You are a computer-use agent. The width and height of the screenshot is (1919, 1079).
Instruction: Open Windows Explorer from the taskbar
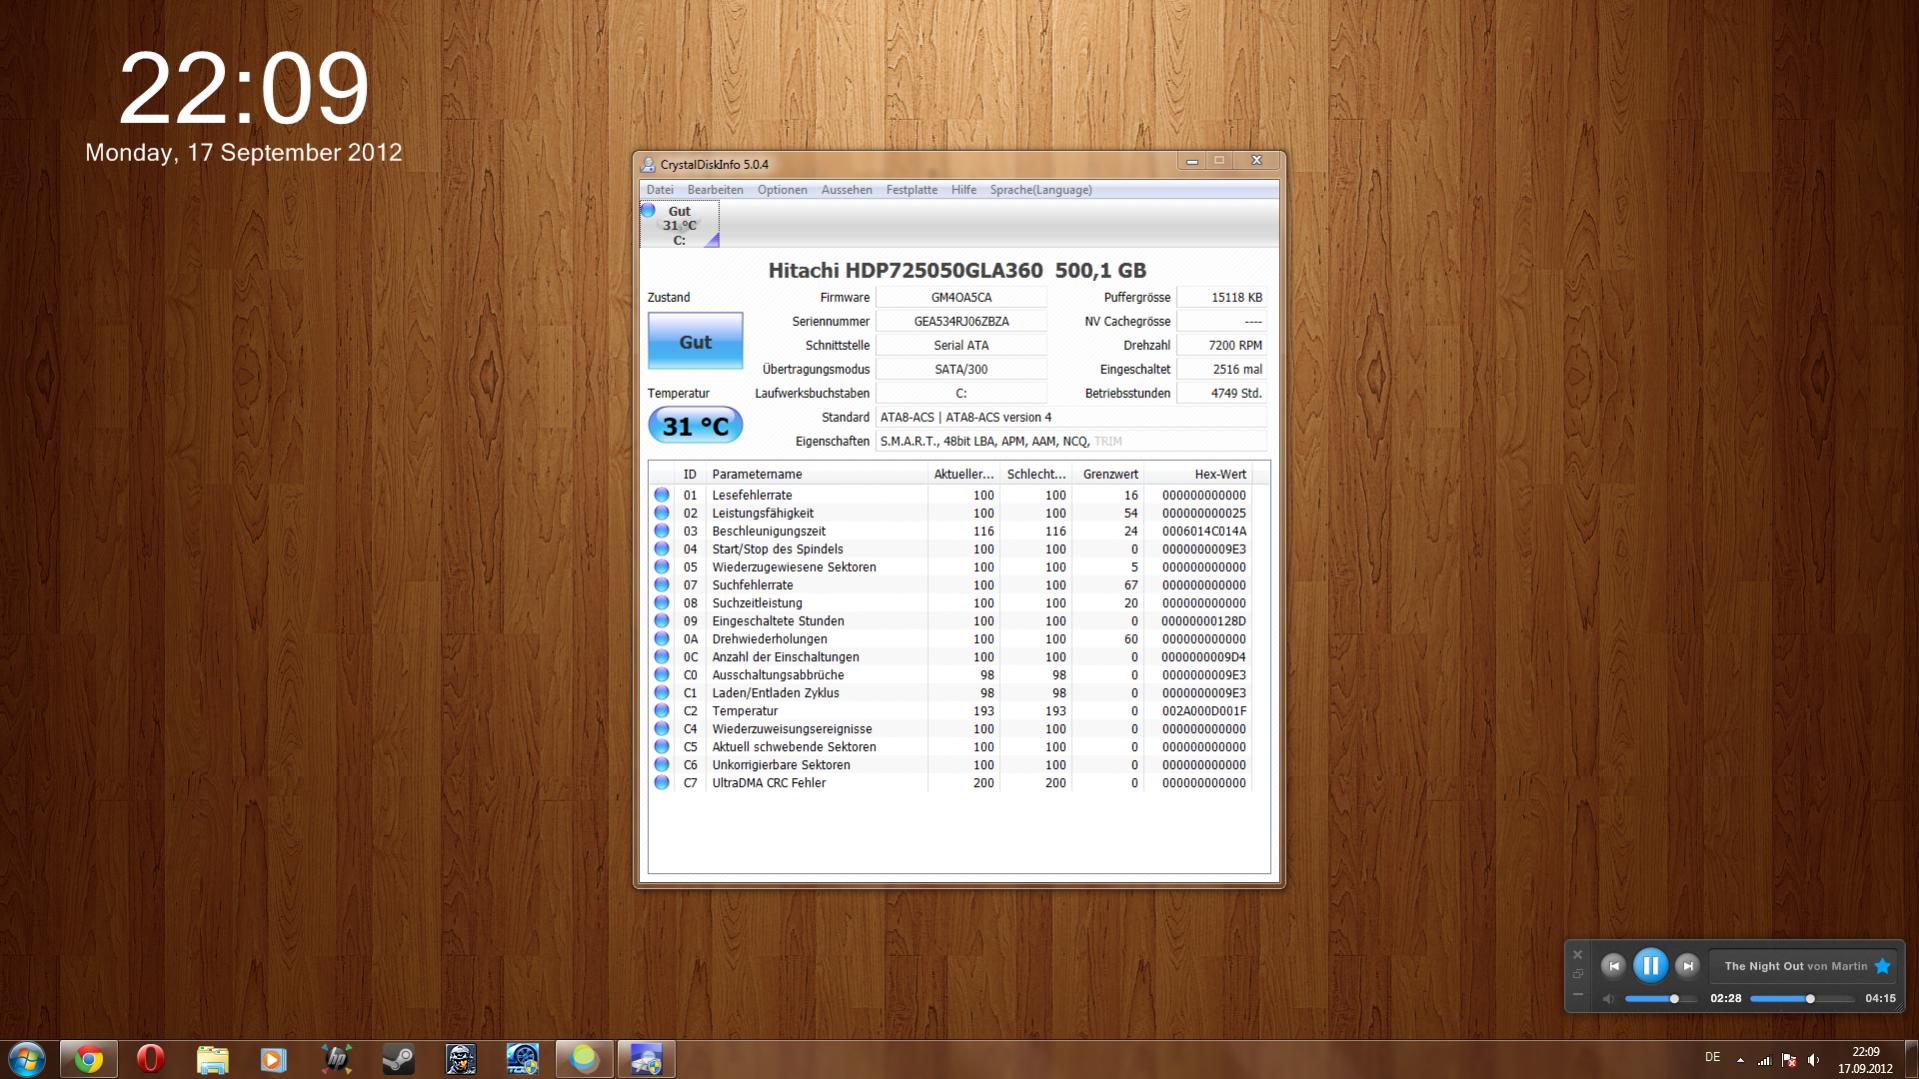click(212, 1059)
